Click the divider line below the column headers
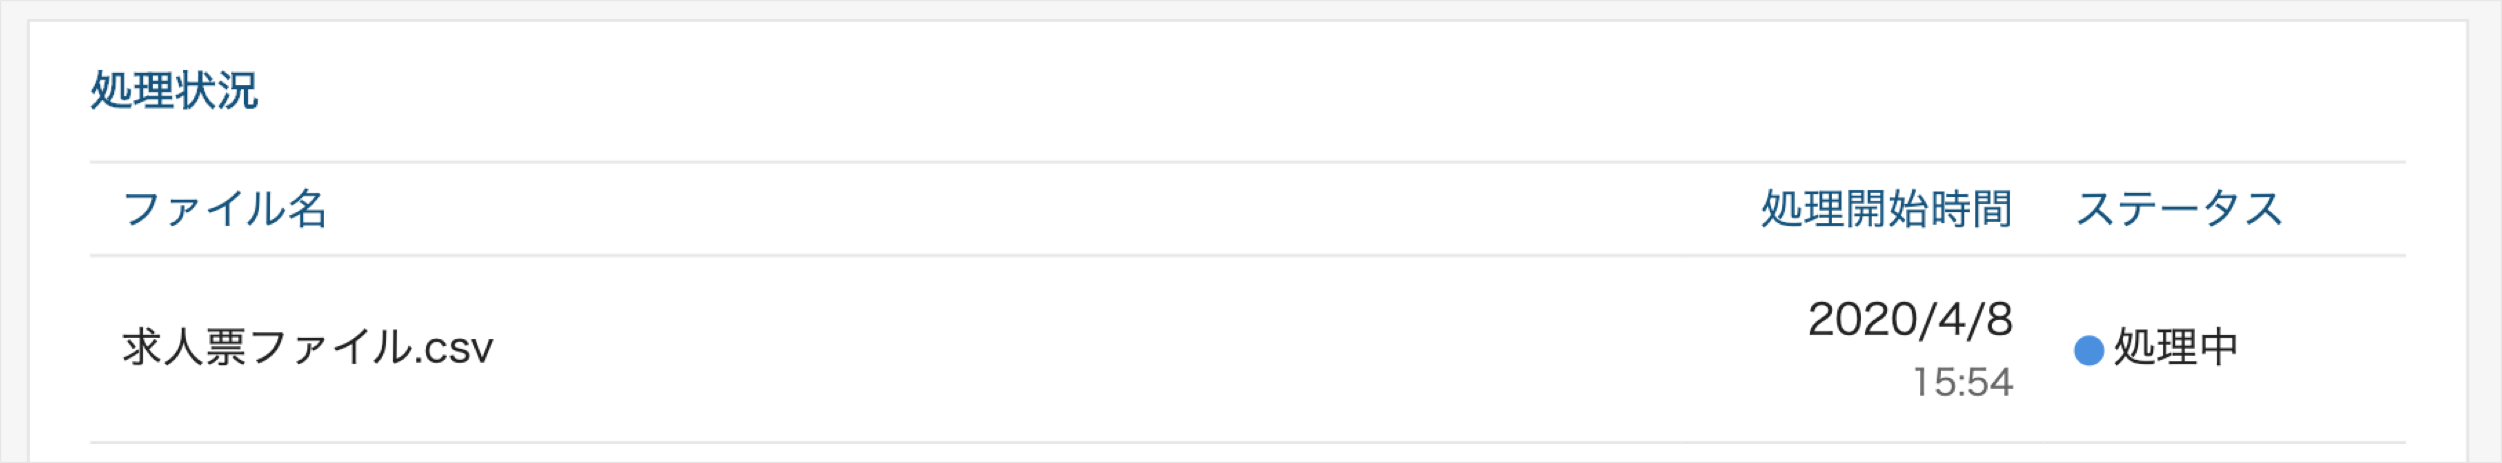 click(x=1247, y=256)
